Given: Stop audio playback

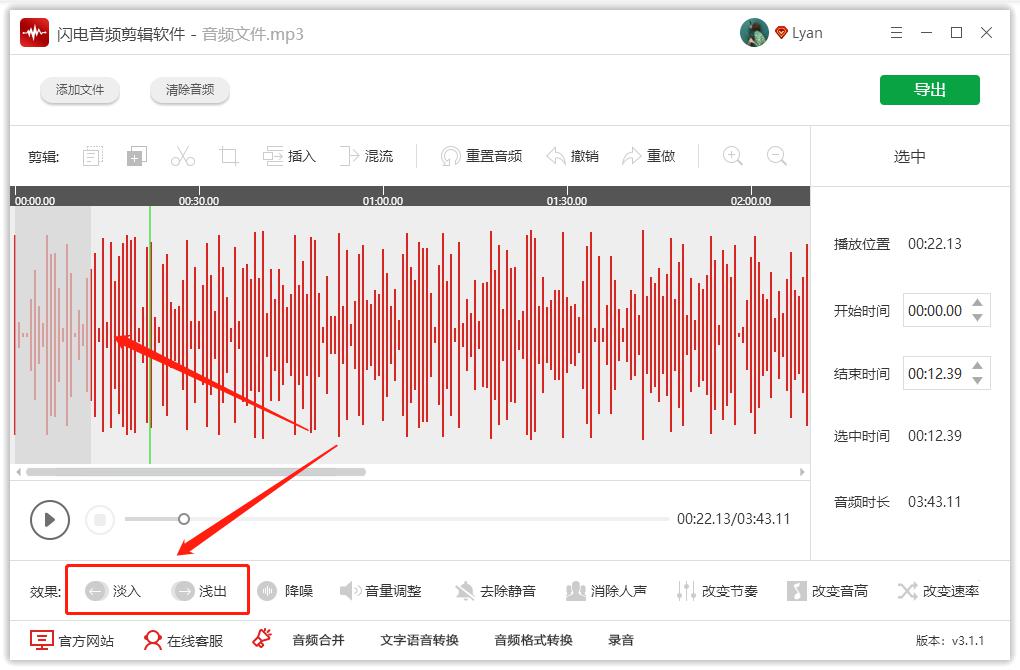Looking at the screenshot, I should (100, 520).
